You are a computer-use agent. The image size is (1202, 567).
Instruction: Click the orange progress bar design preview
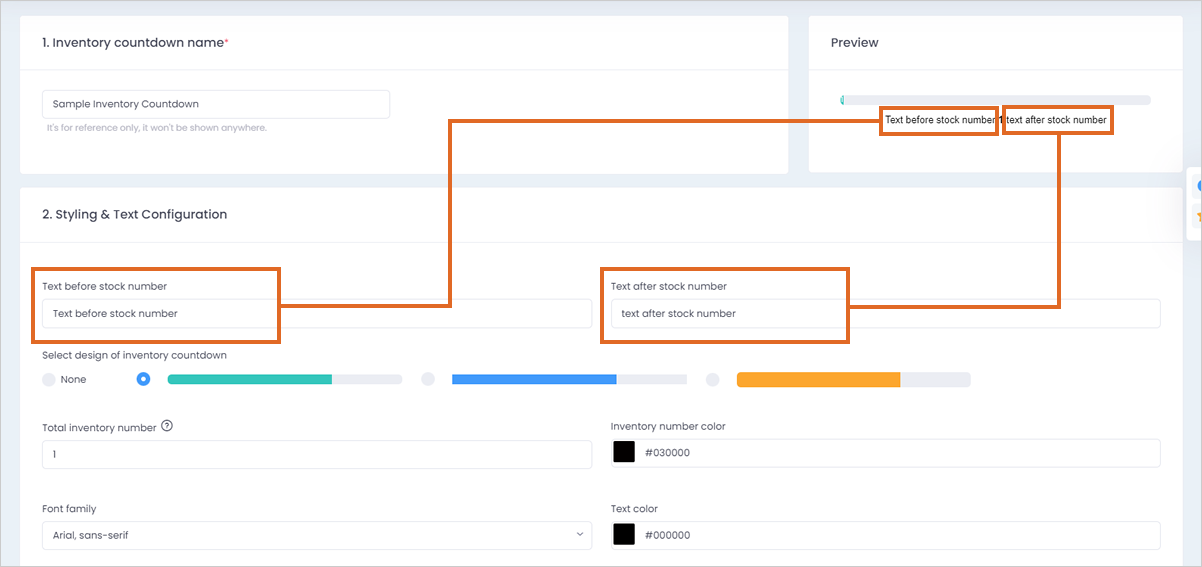[x=854, y=379]
